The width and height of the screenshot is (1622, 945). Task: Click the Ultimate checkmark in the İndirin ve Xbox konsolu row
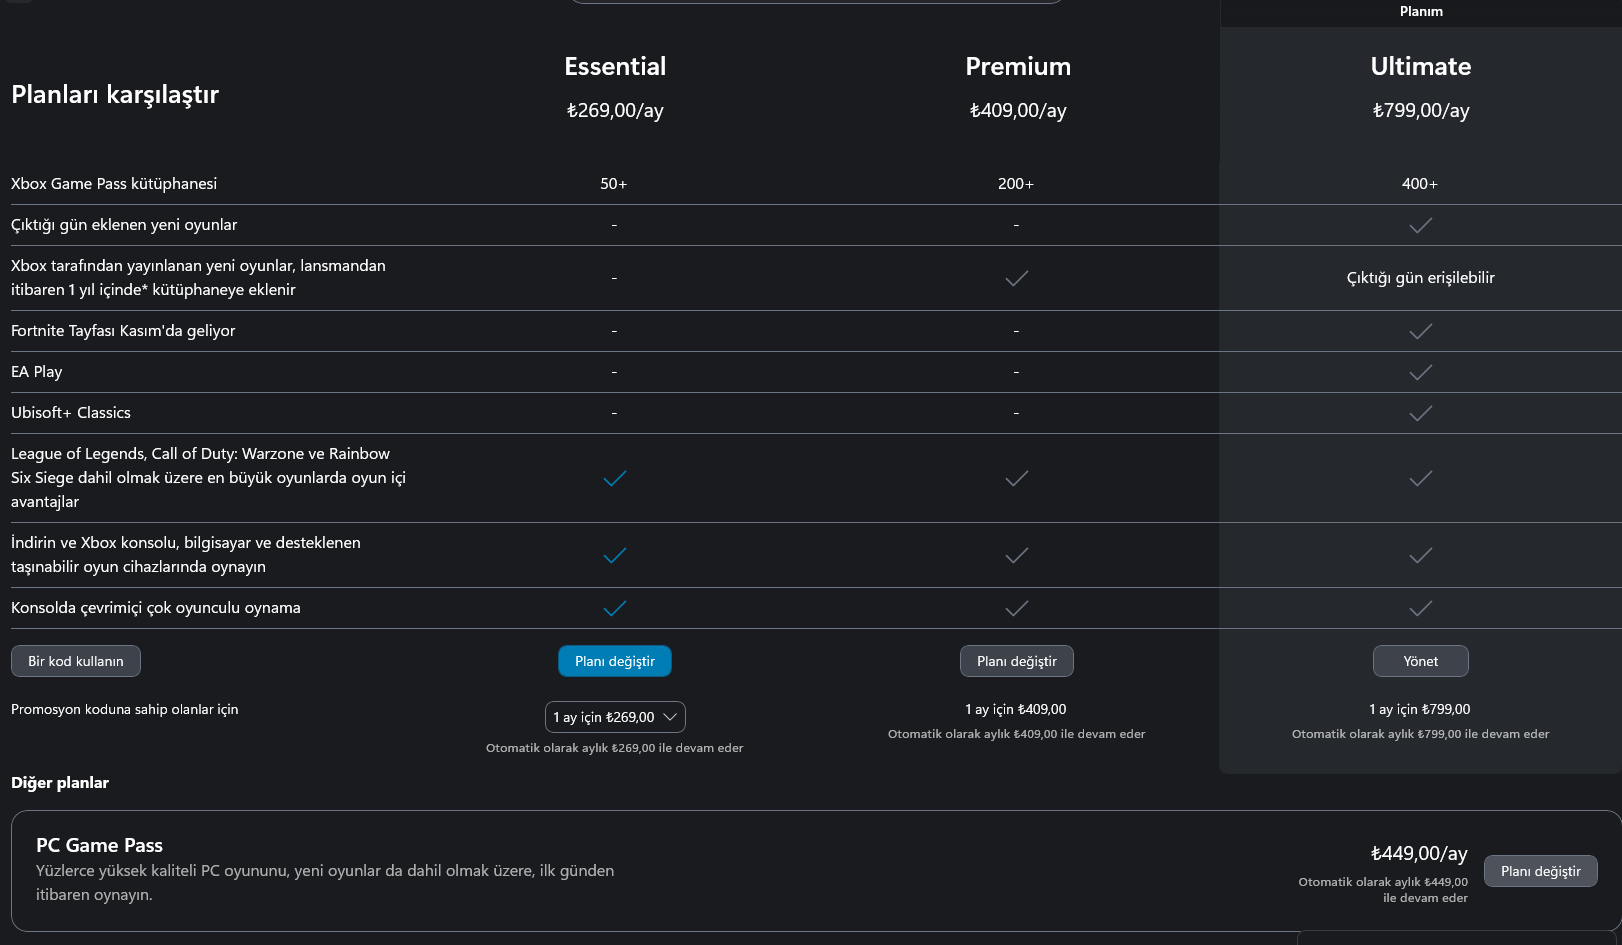pyautogui.click(x=1420, y=555)
